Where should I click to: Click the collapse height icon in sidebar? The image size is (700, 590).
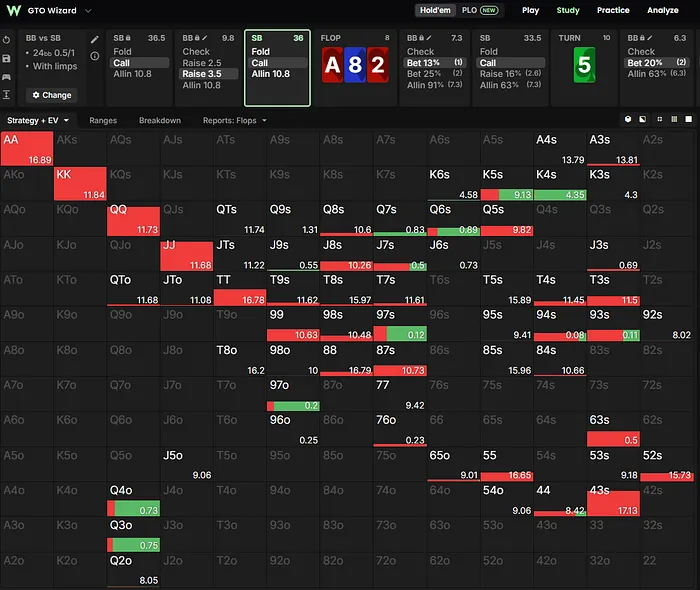click(x=6, y=94)
